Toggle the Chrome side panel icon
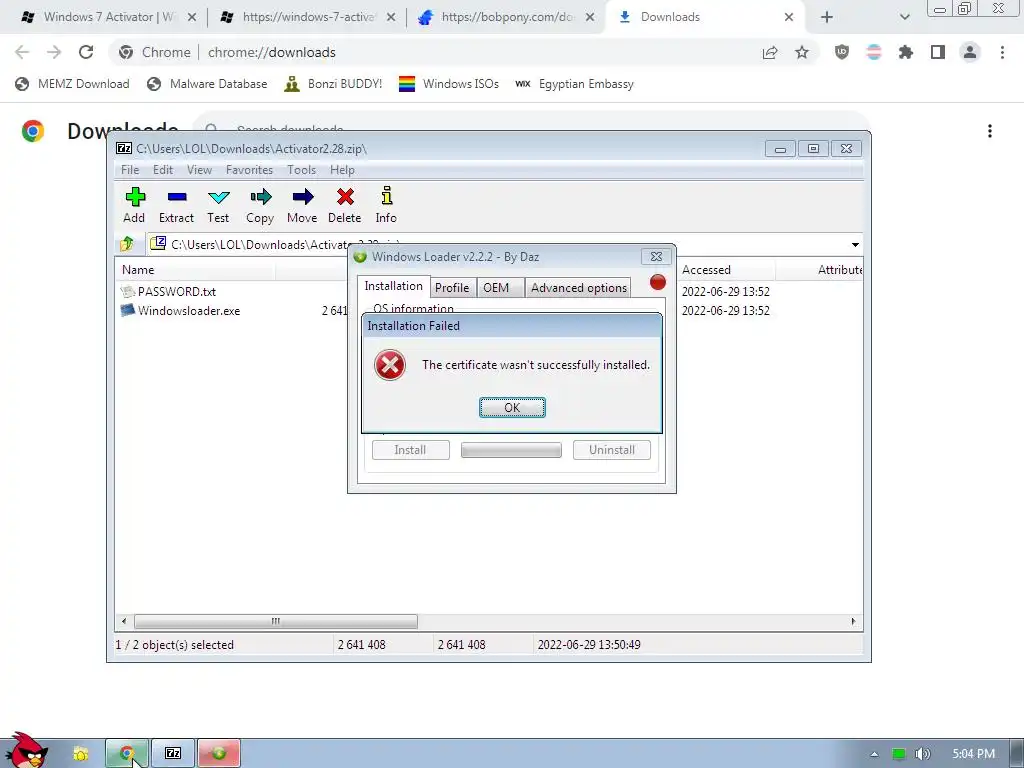The image size is (1024, 768). click(938, 52)
